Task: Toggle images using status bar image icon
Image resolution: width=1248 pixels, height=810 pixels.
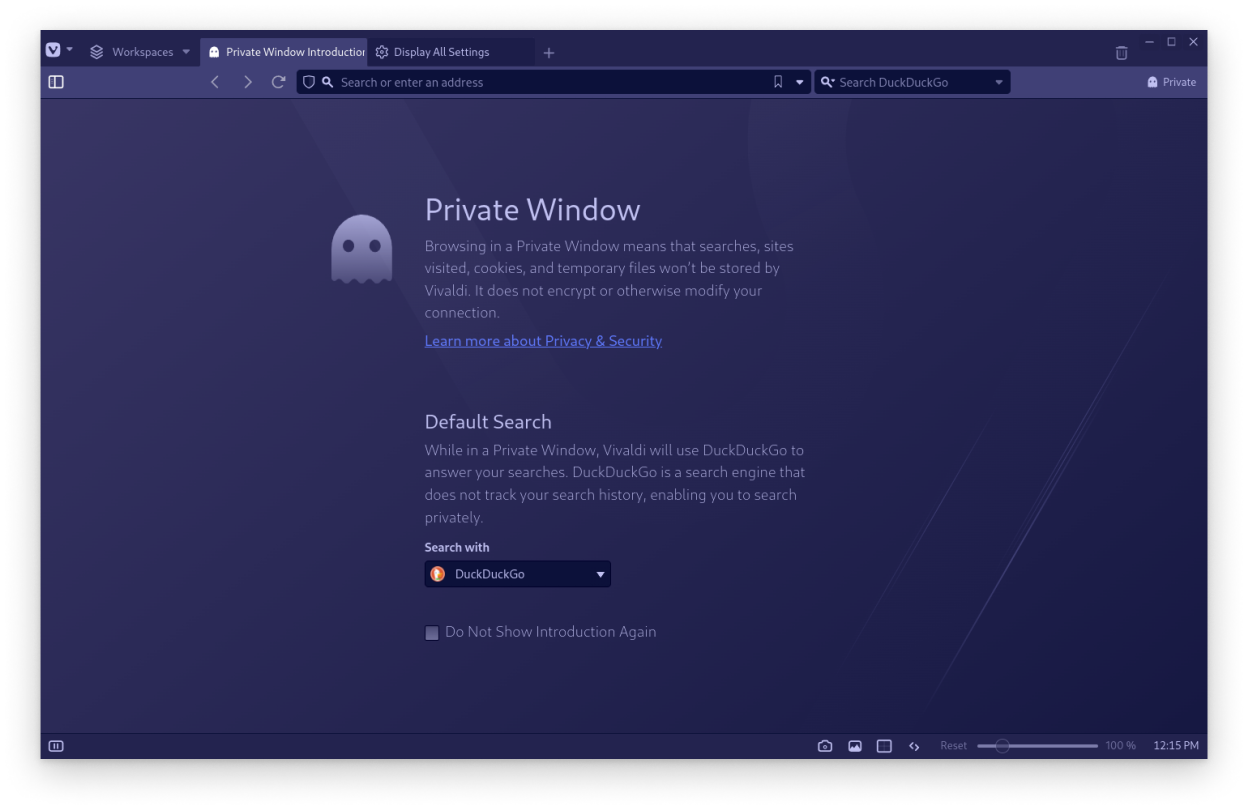Action: [x=855, y=746]
